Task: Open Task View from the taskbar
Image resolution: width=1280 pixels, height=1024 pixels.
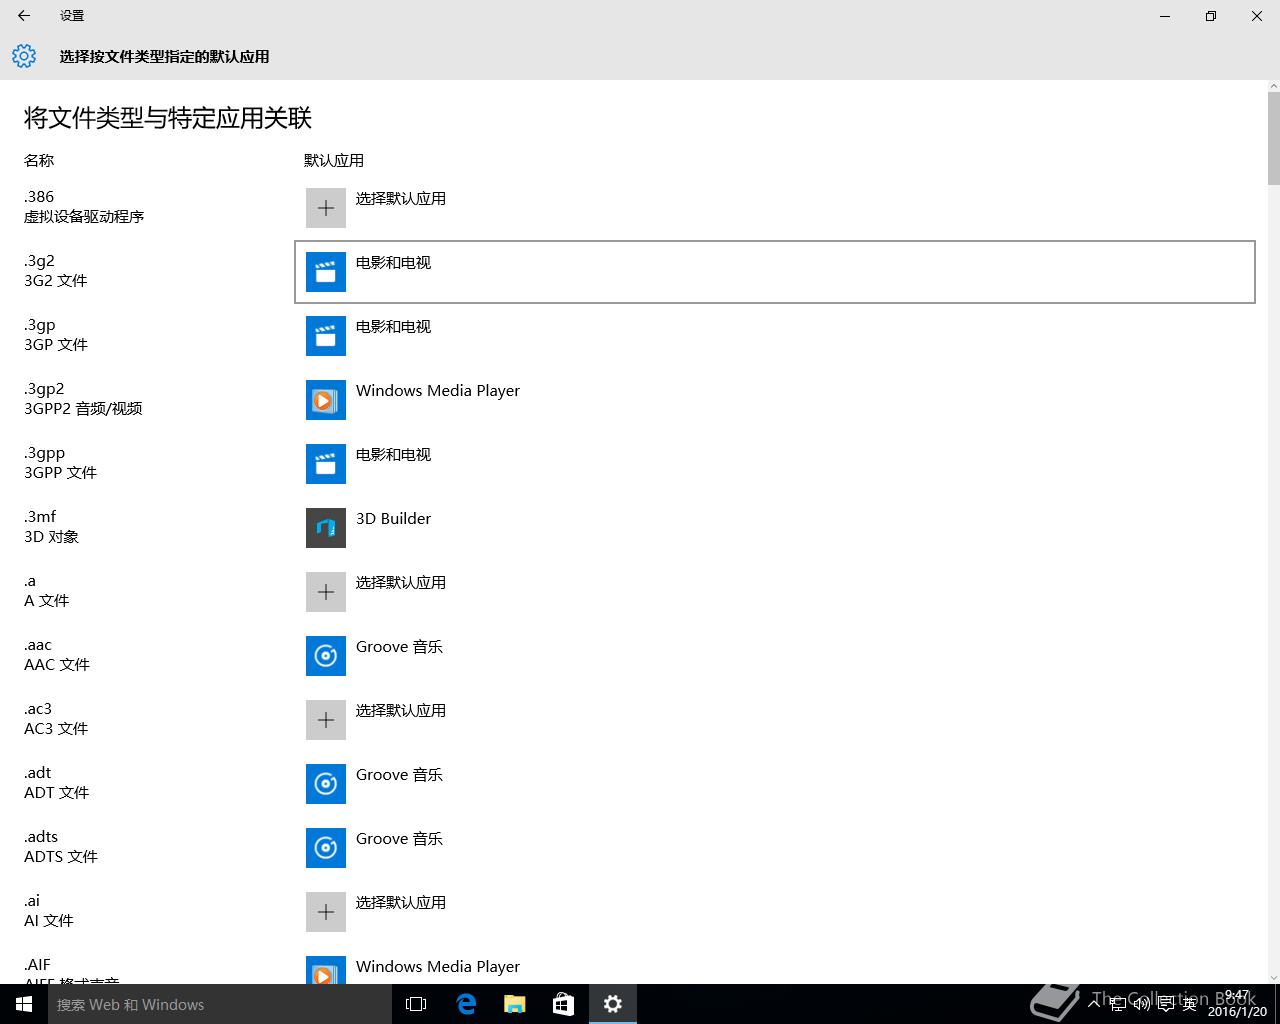Action: click(x=416, y=1004)
